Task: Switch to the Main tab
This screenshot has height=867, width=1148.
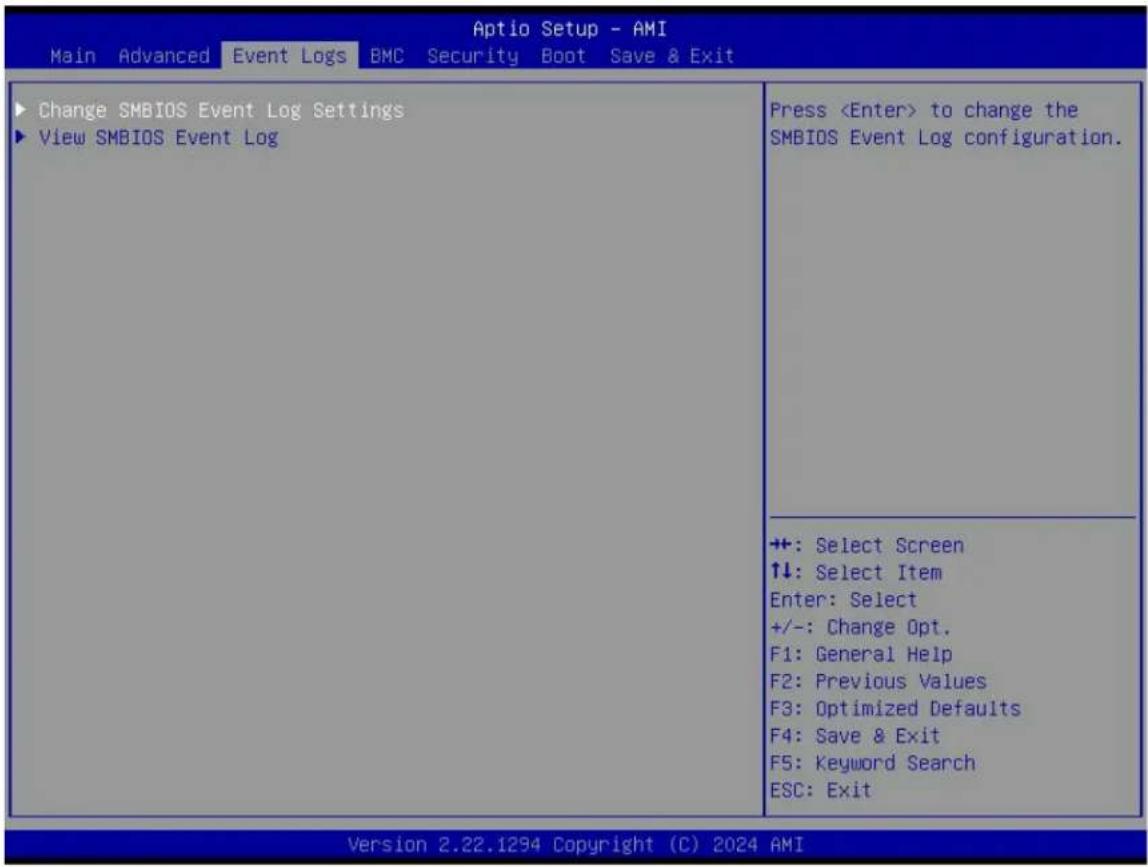Action: pos(72,56)
